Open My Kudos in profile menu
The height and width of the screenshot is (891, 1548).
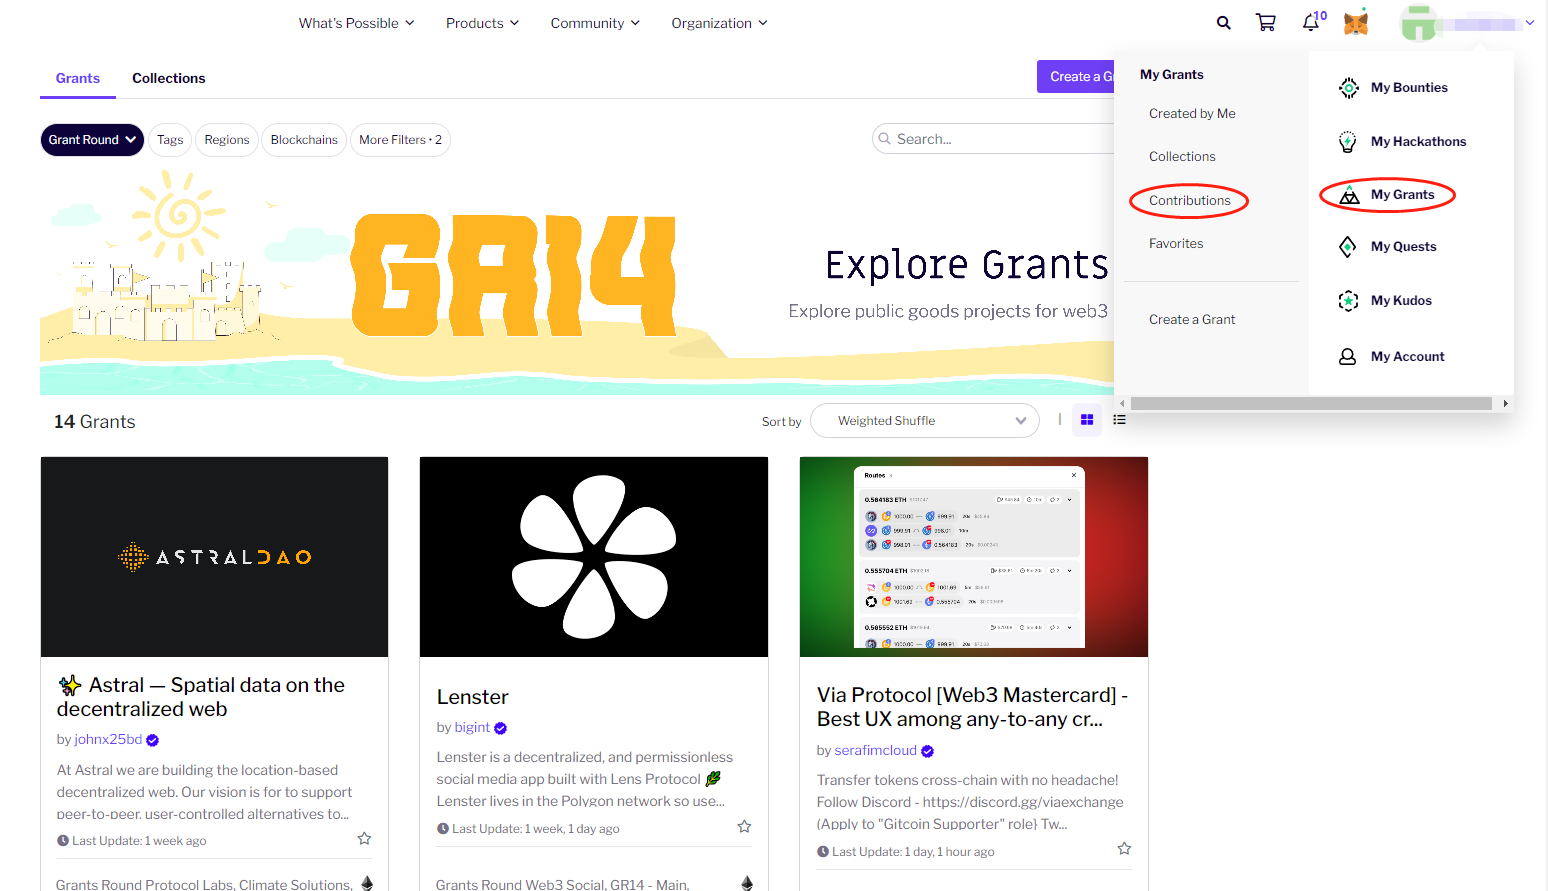pos(1400,301)
